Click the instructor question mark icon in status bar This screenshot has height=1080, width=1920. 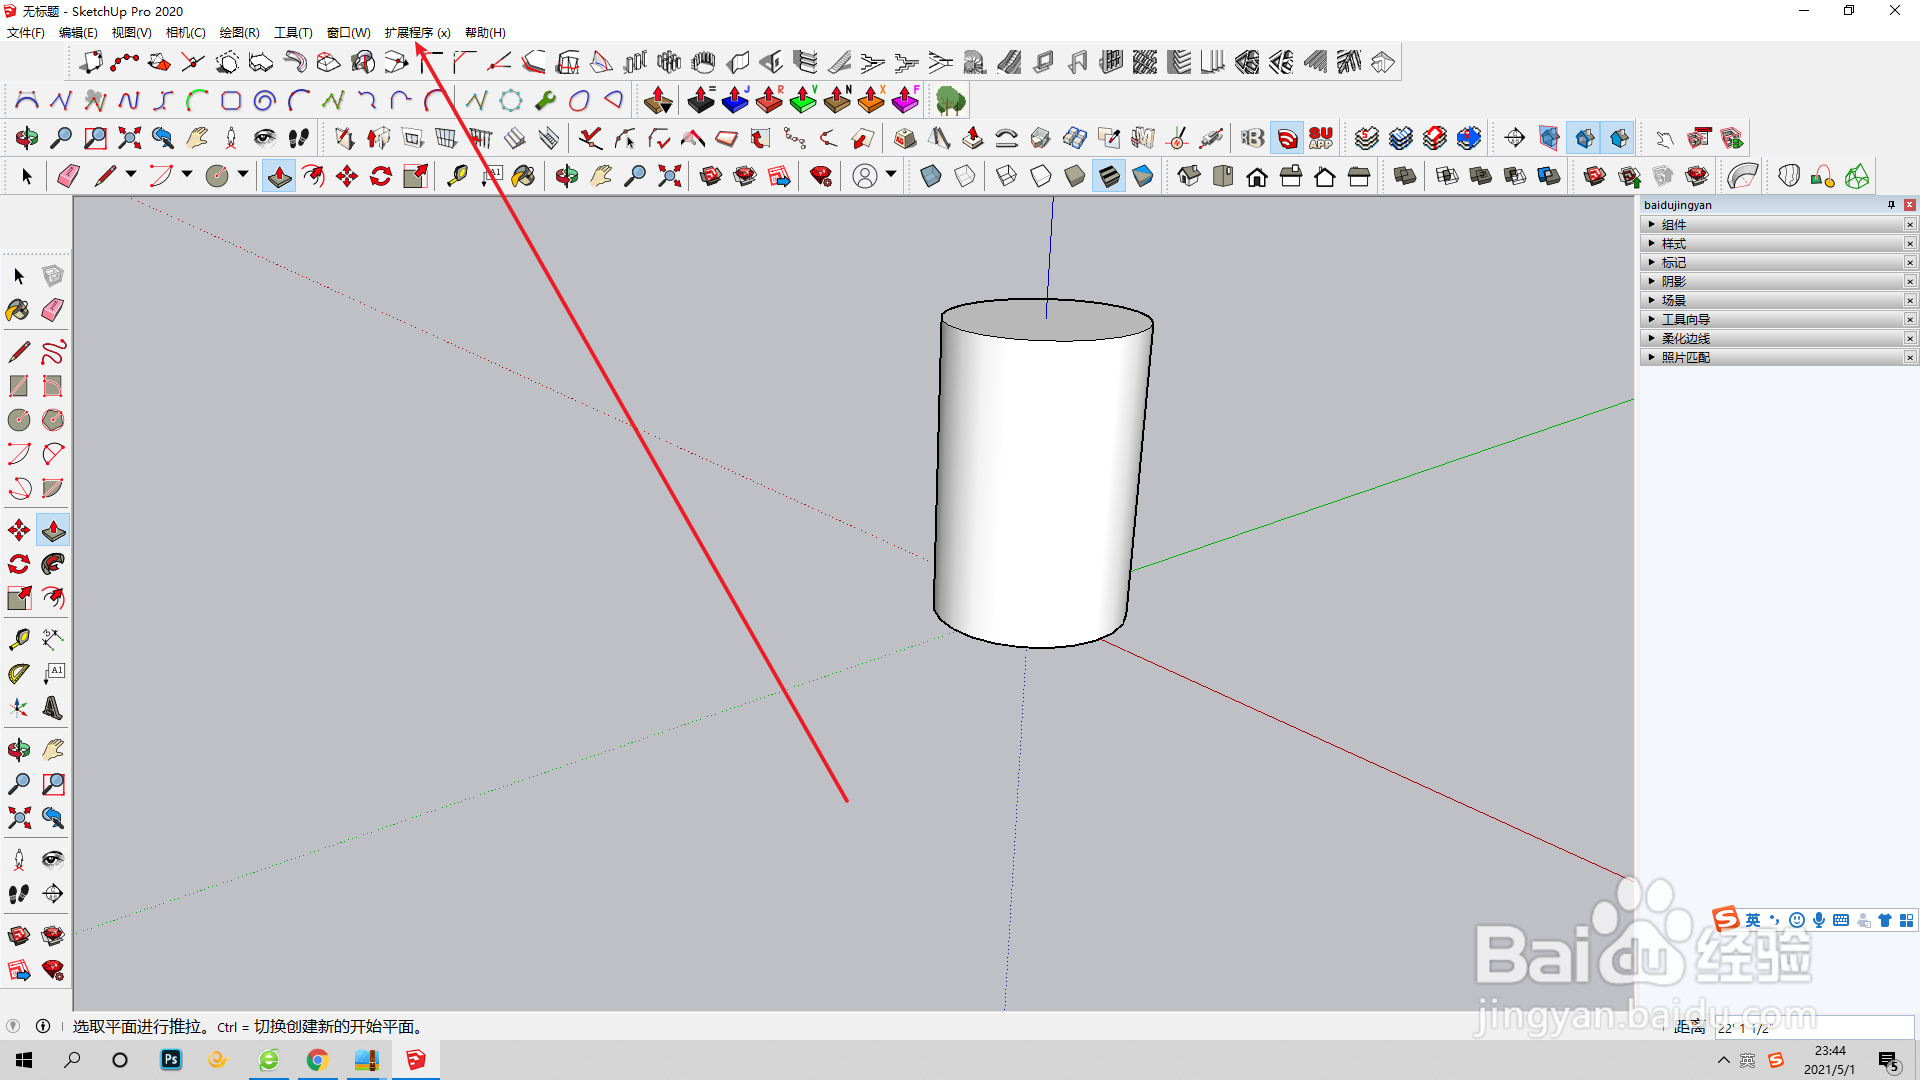pyautogui.click(x=13, y=1026)
